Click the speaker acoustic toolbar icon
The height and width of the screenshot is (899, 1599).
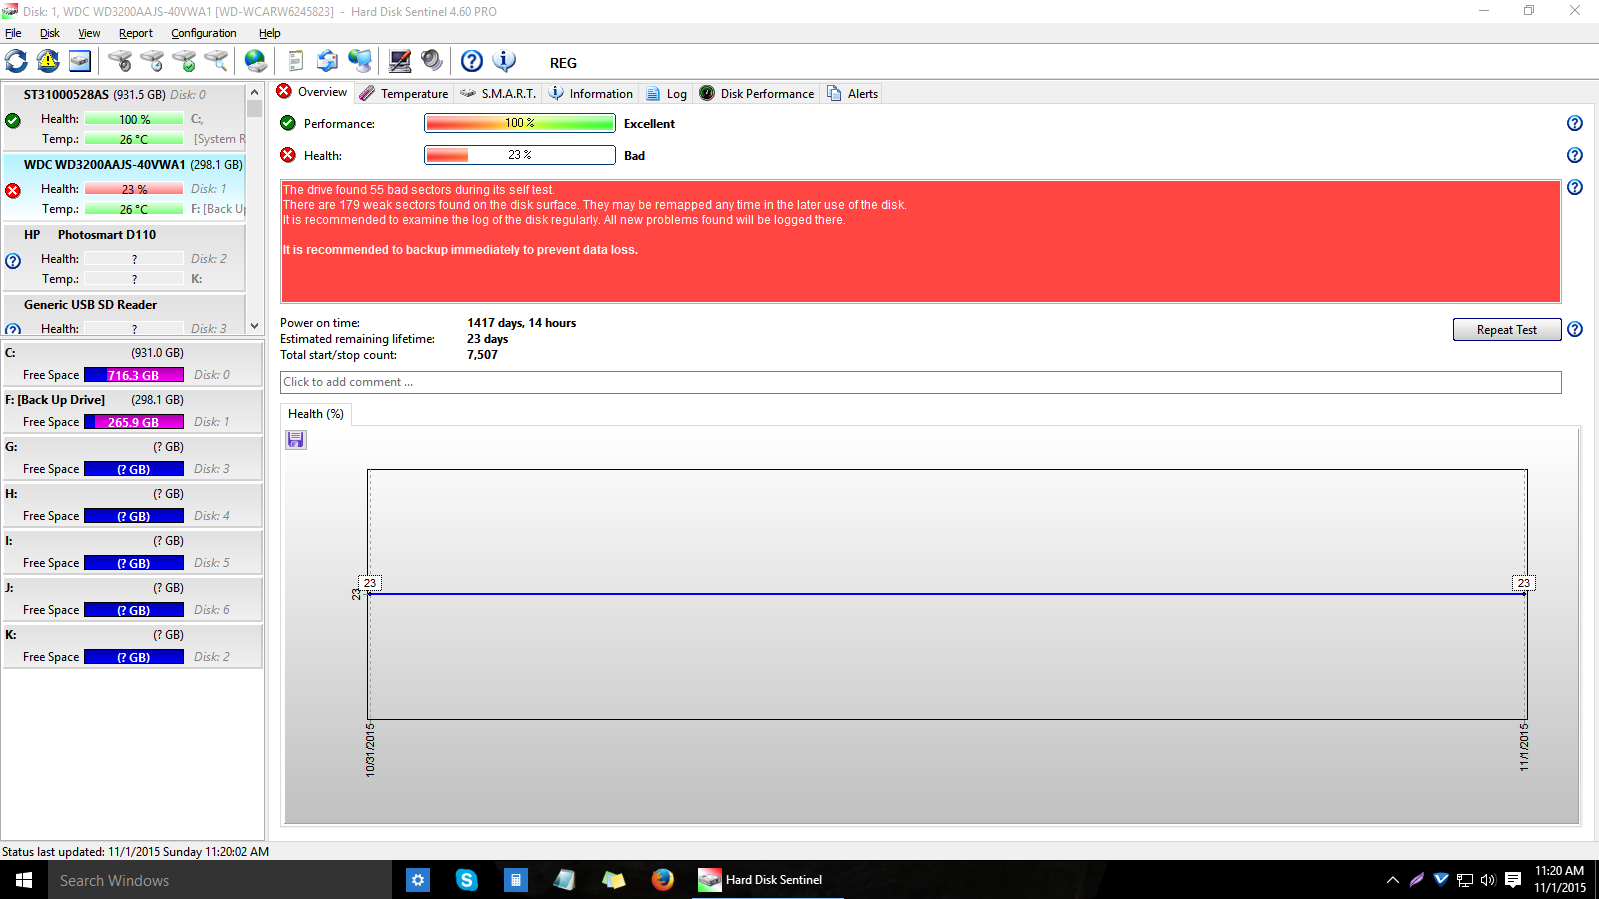(432, 62)
